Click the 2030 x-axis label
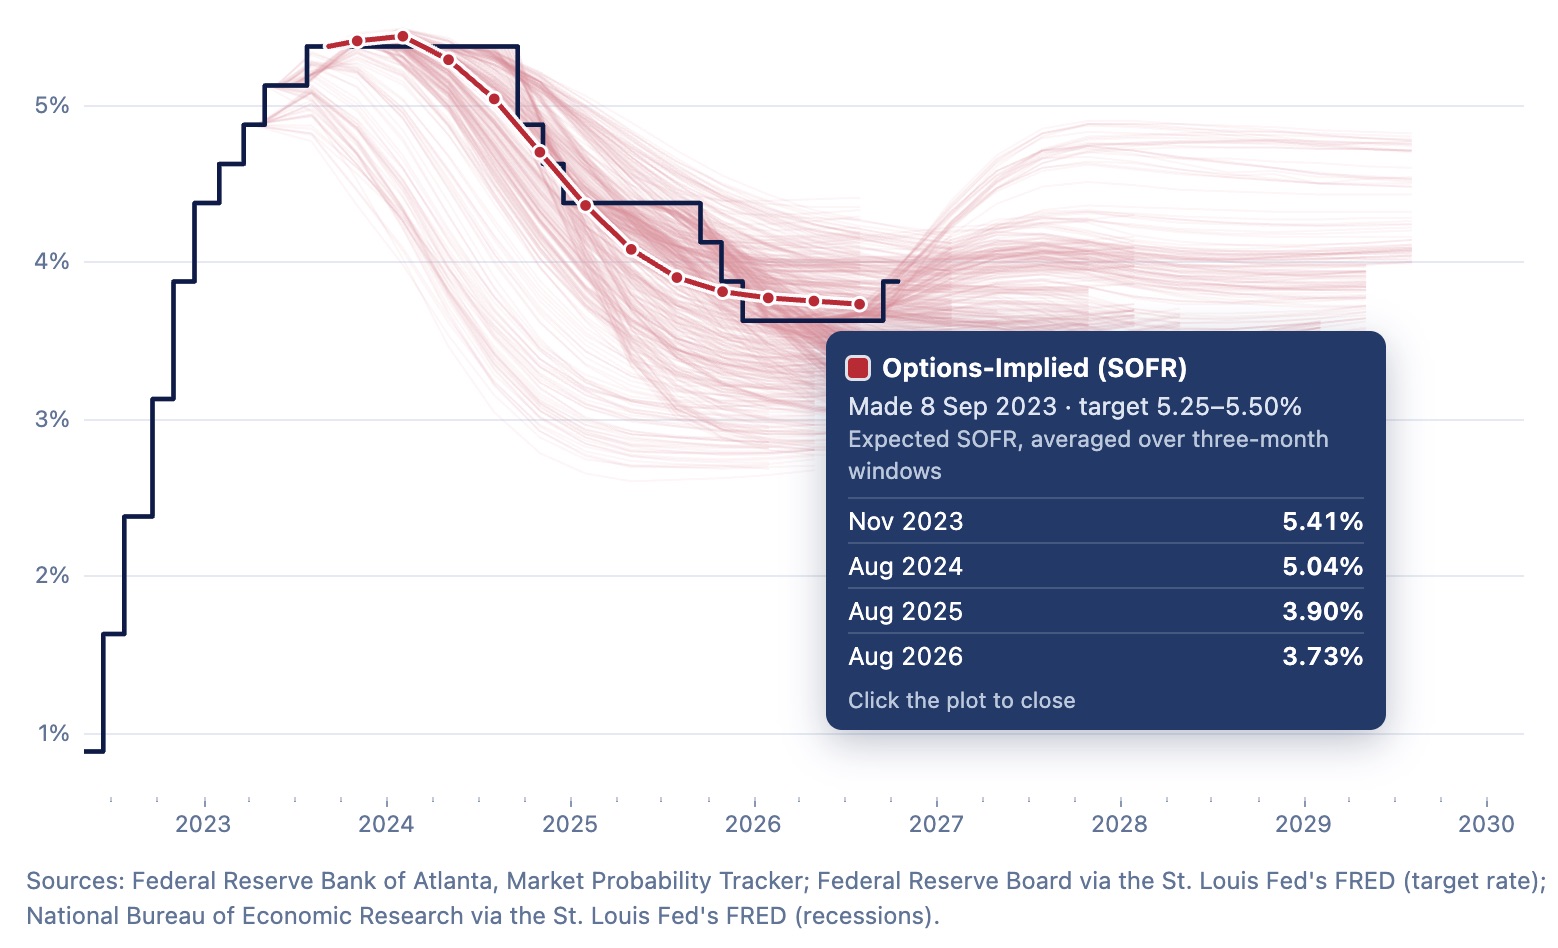1558x948 pixels. click(1487, 824)
